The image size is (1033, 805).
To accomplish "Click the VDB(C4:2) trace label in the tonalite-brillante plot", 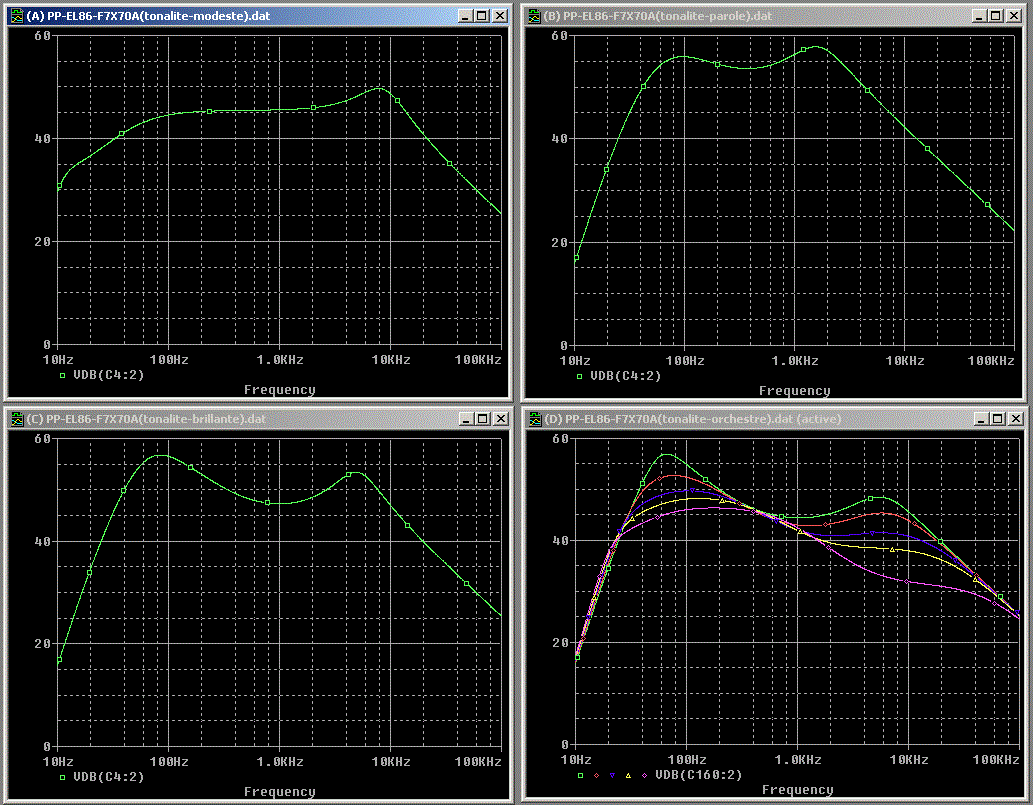I will click(x=110, y=776).
